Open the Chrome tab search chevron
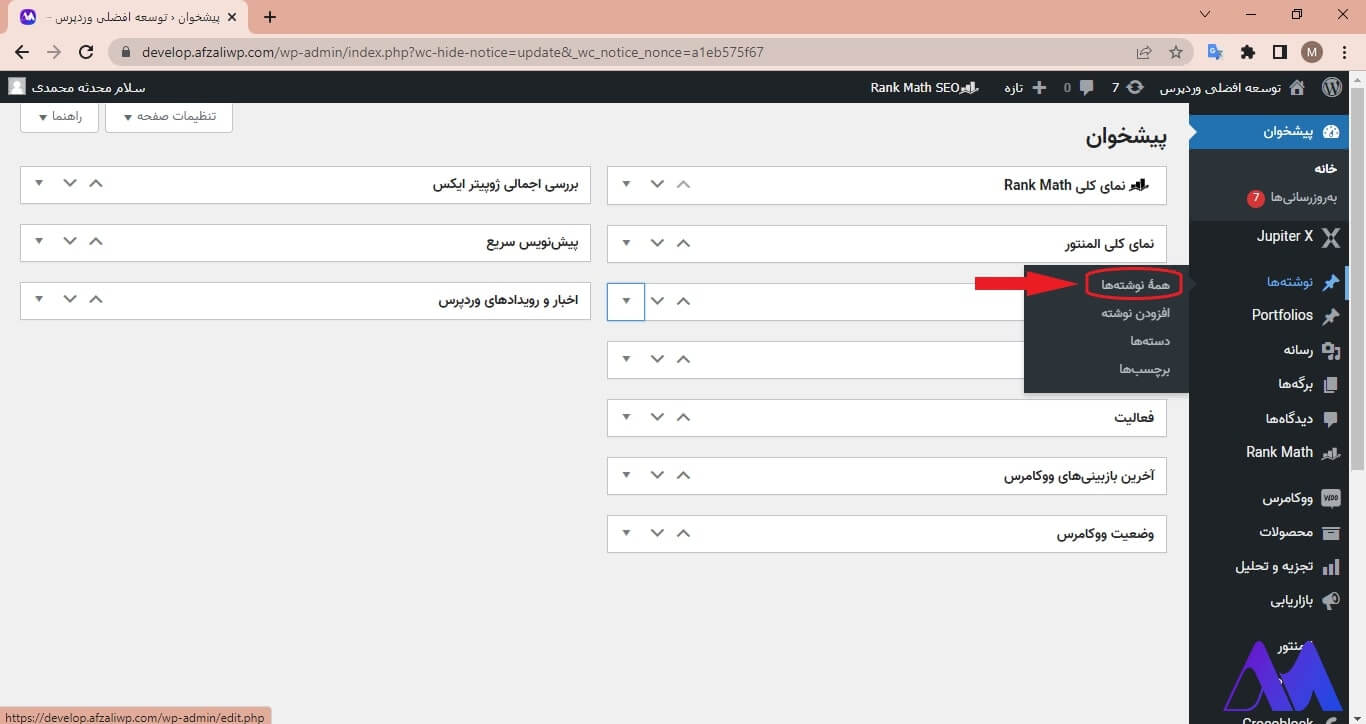Viewport: 1366px width, 724px height. [1204, 15]
